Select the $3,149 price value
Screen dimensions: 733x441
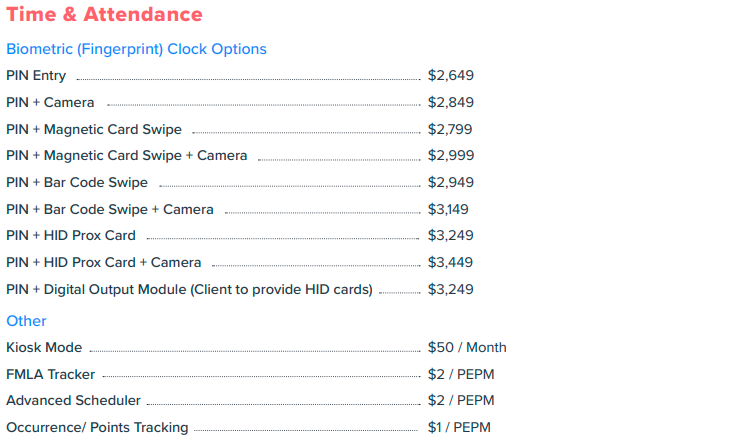tap(448, 209)
